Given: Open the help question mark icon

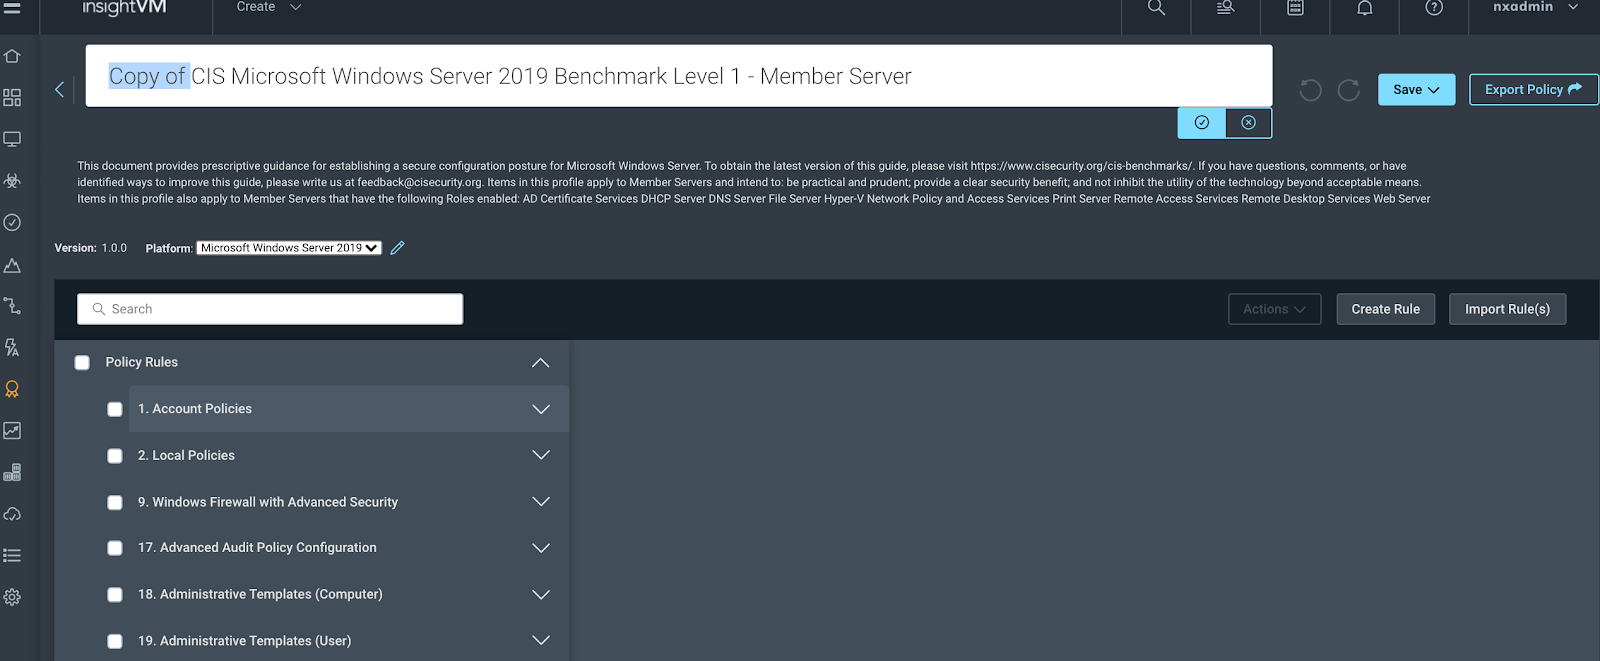Looking at the screenshot, I should click(x=1433, y=8).
